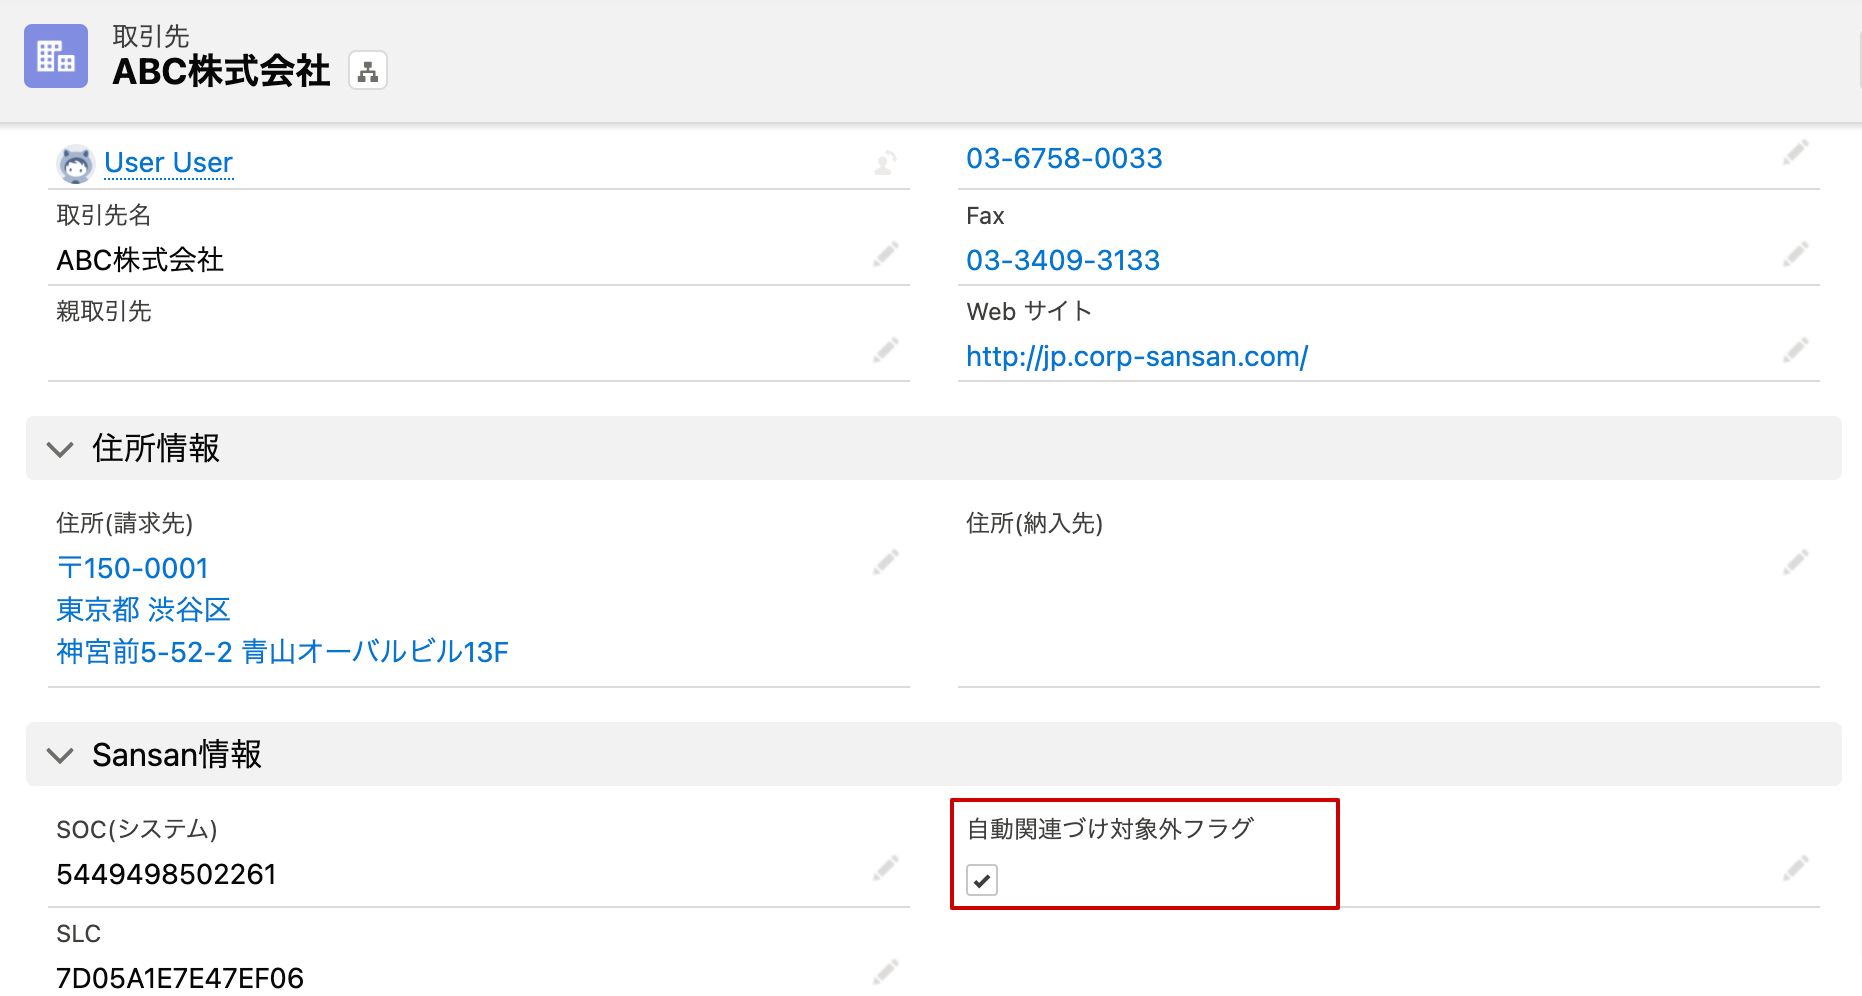This screenshot has width=1862, height=996.
Task: Call phone number 03-6758-0033
Action: click(x=1064, y=158)
